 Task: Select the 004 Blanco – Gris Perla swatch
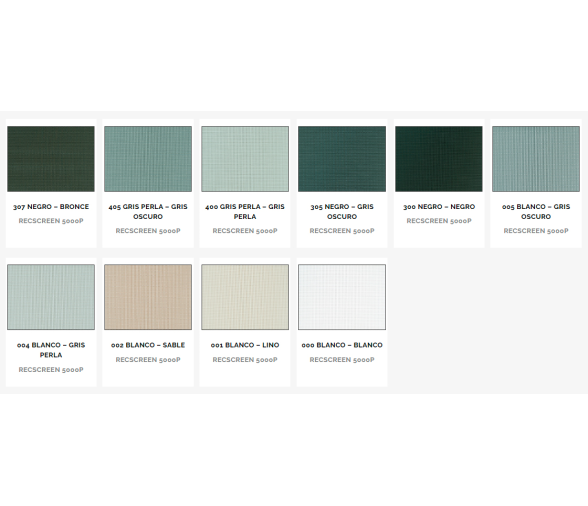(51, 297)
